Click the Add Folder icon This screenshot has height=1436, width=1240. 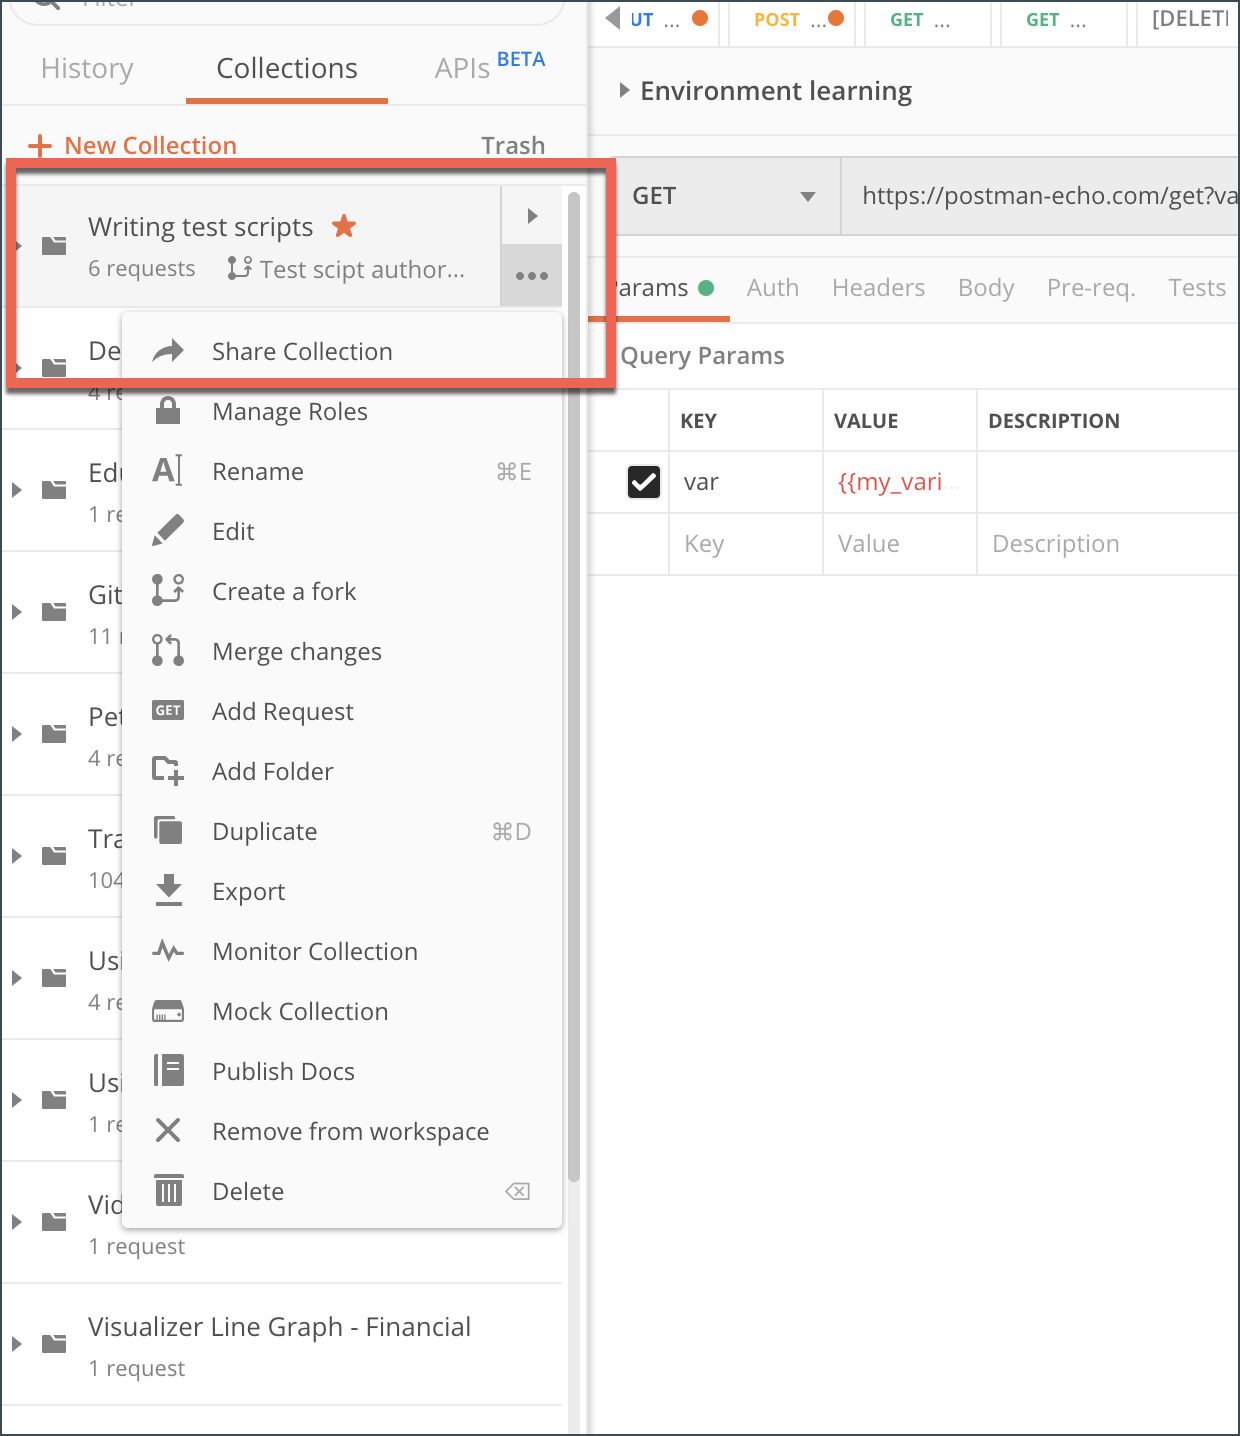[168, 771]
